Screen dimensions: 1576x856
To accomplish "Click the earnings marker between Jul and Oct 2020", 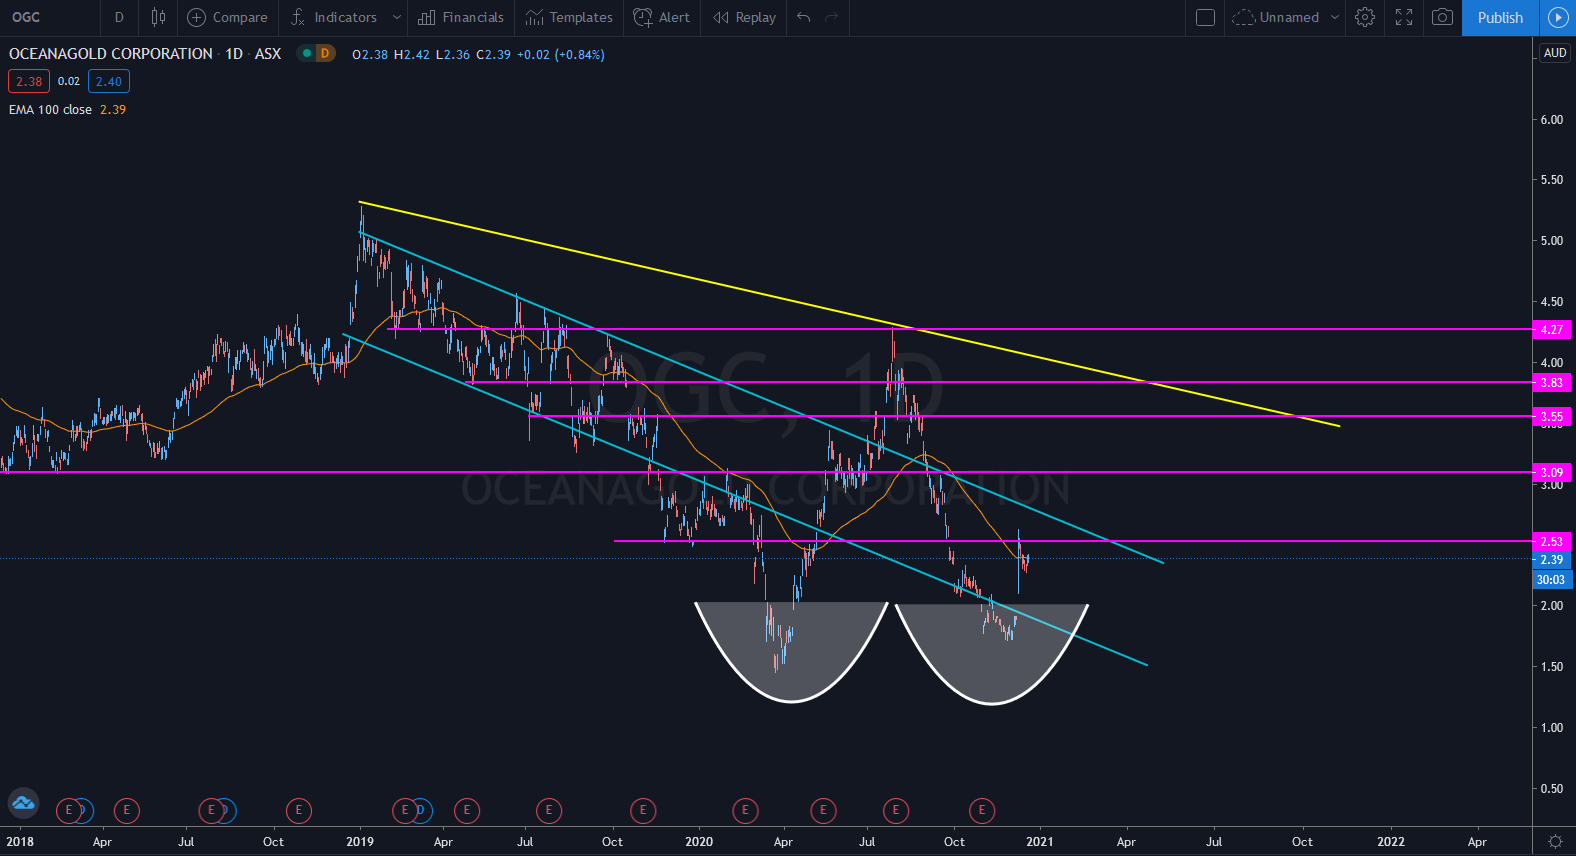I will [896, 810].
